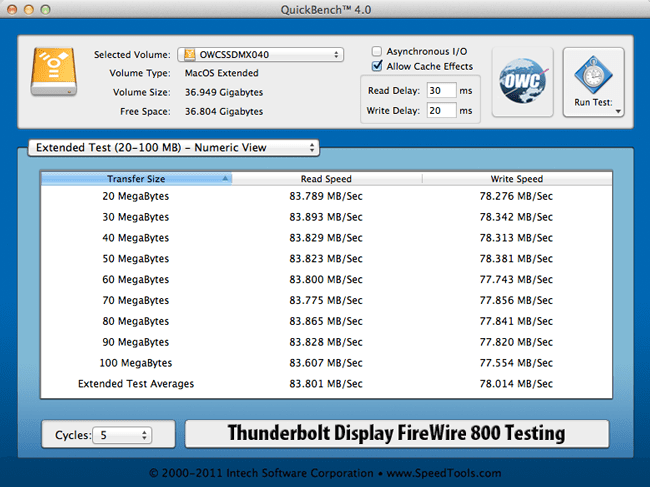Select the Extended Test Averages row
Viewport: 650px width, 487px height.
325,384
